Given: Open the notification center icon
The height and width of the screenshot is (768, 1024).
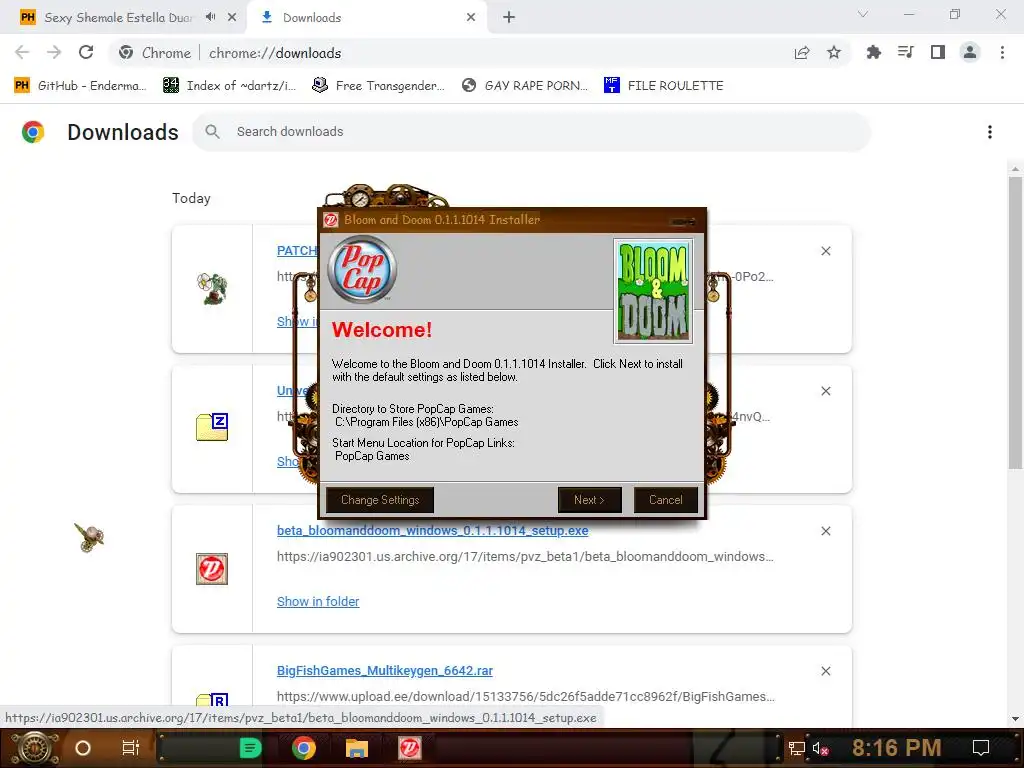Looking at the screenshot, I should (981, 748).
